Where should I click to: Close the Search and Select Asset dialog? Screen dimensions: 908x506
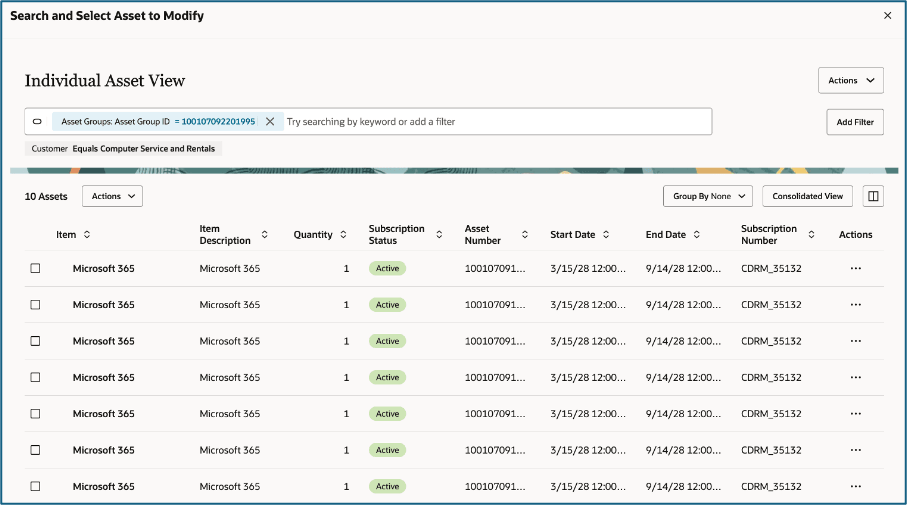point(887,16)
